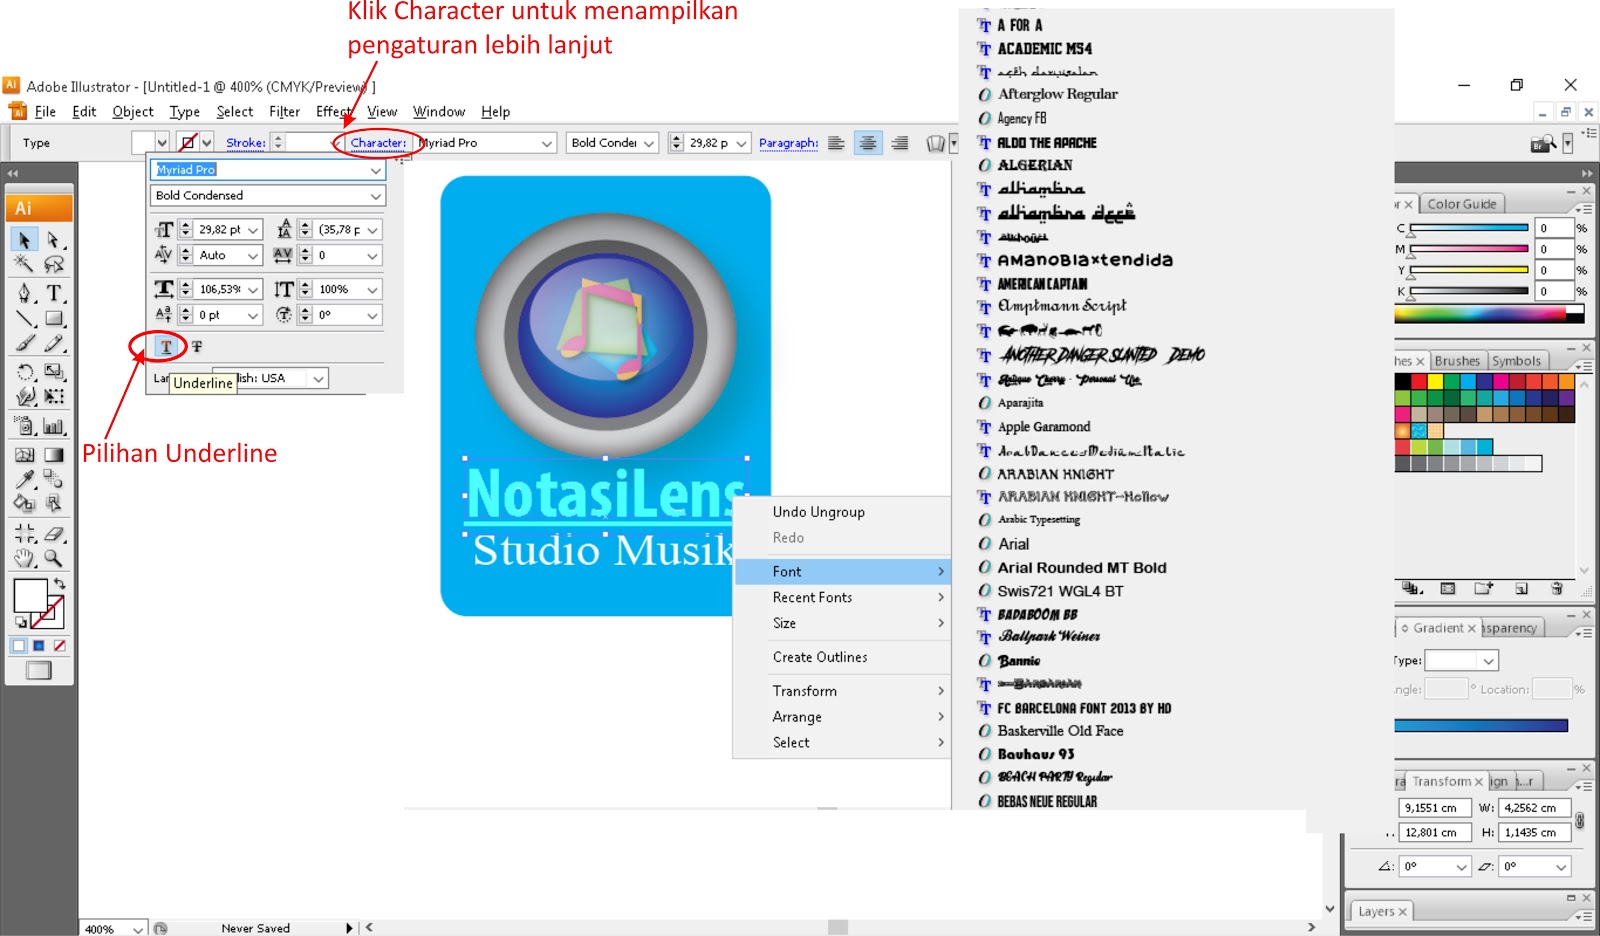Image resolution: width=1600 pixels, height=936 pixels.
Task: Click the X position field 9,1551 cm
Action: (x=1434, y=808)
